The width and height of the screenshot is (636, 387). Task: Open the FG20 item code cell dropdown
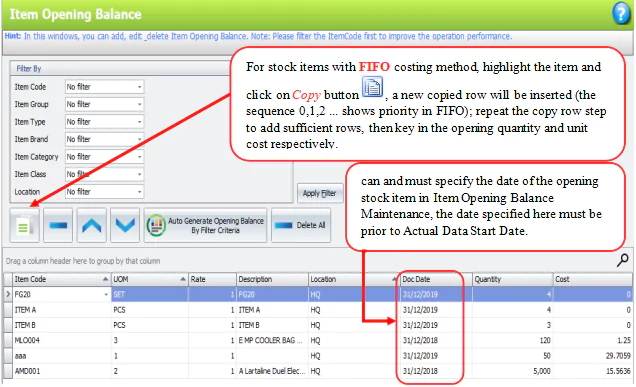pos(106,295)
